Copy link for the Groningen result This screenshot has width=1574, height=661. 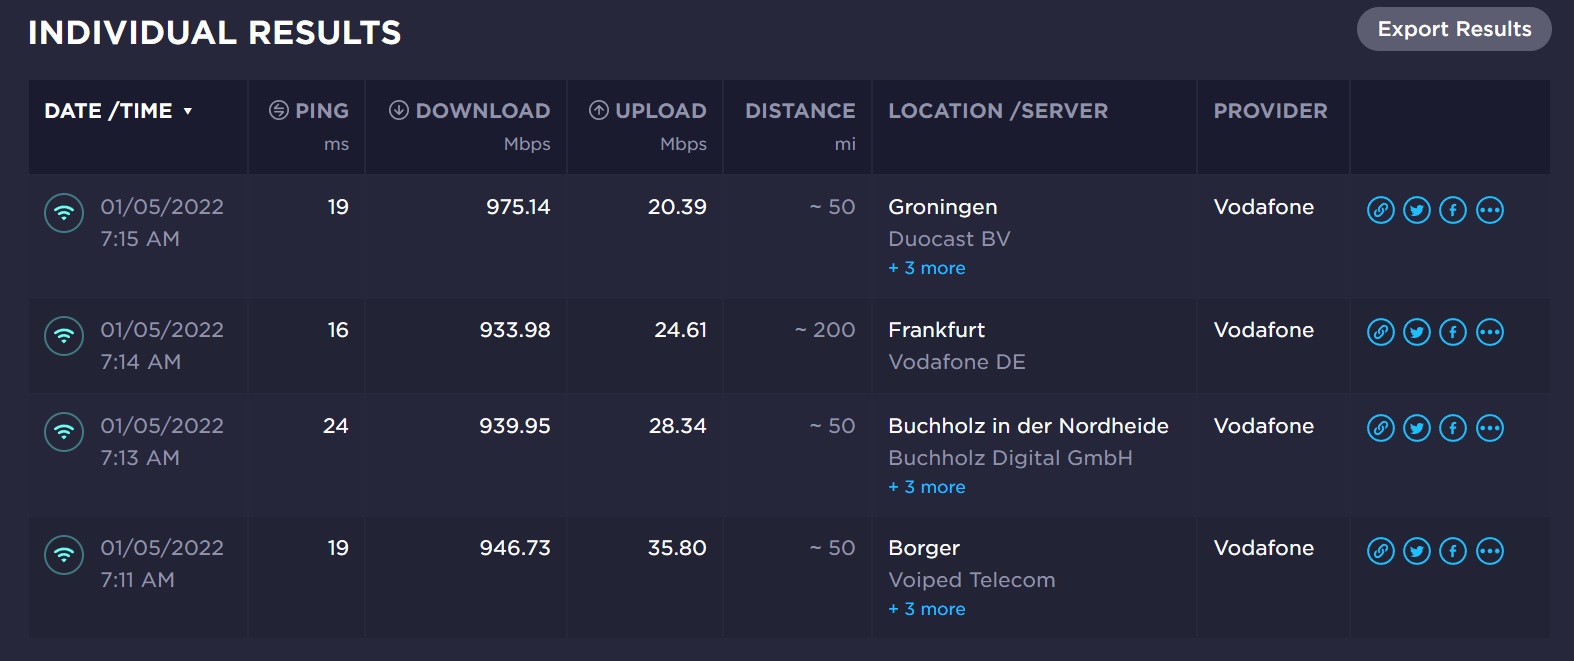tap(1381, 210)
